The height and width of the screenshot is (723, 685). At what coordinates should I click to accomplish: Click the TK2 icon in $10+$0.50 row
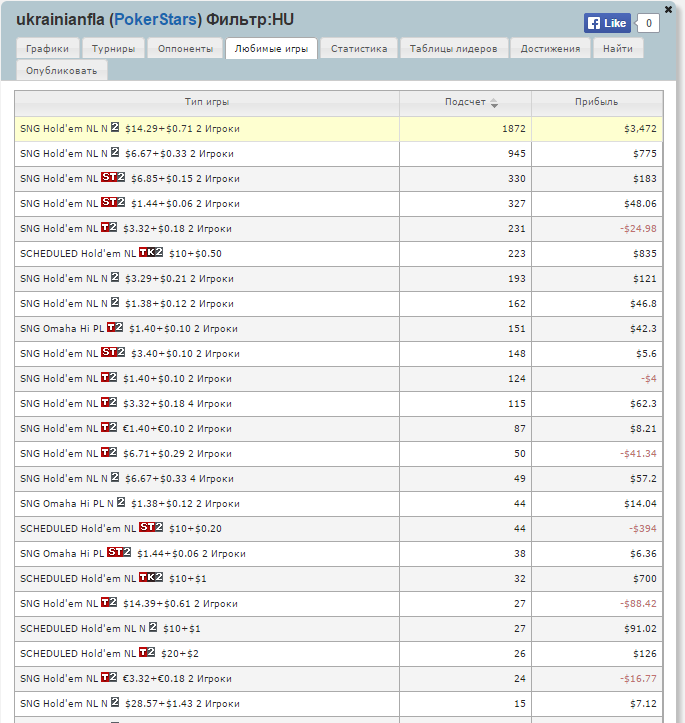(x=151, y=252)
